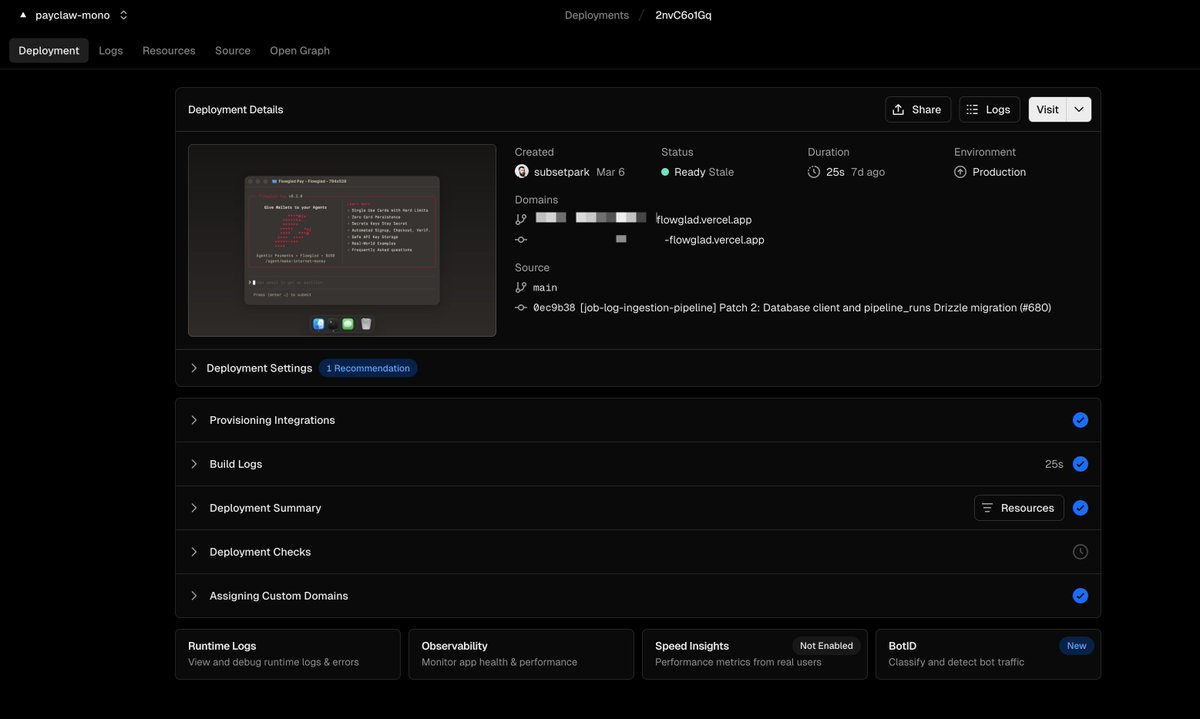
Task: Click the duration clock icon
Action: coord(814,172)
